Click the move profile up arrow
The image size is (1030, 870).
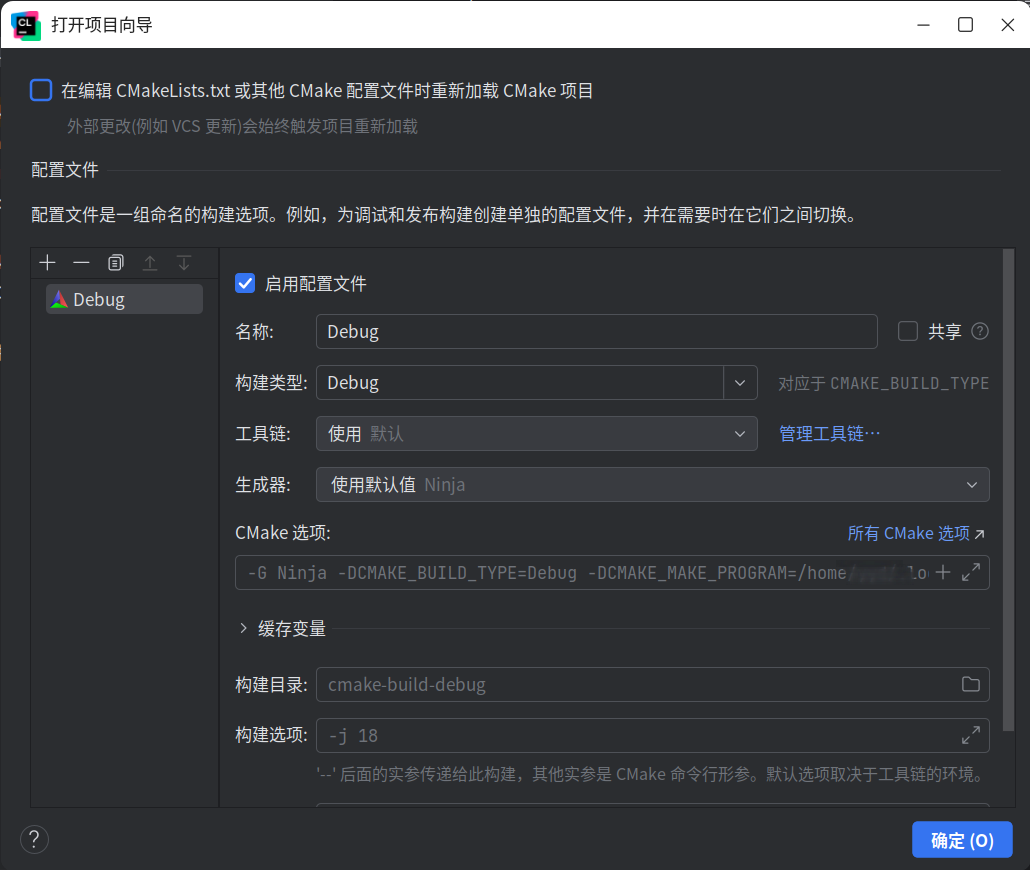coord(150,263)
